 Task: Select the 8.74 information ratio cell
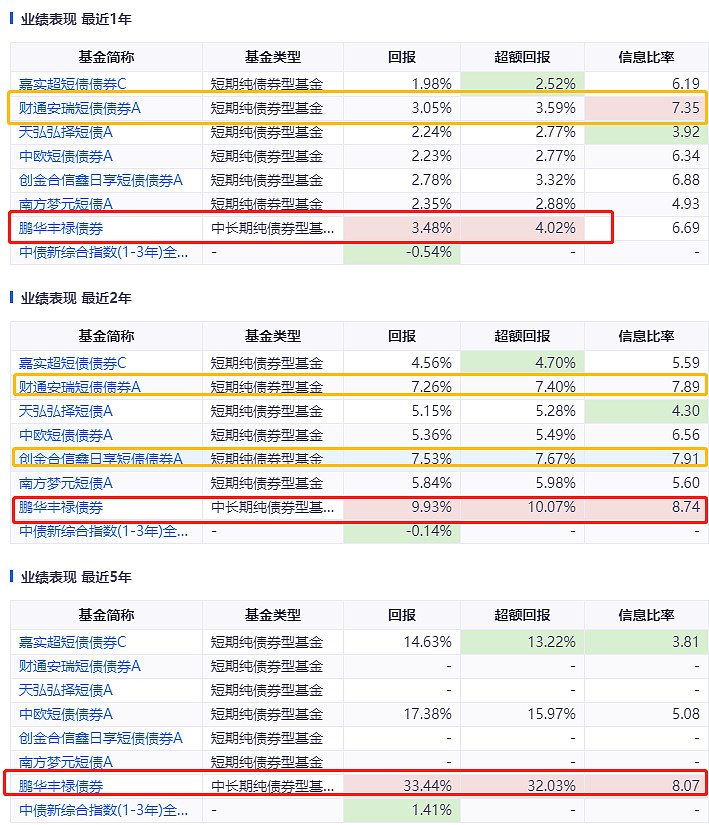coord(646,507)
